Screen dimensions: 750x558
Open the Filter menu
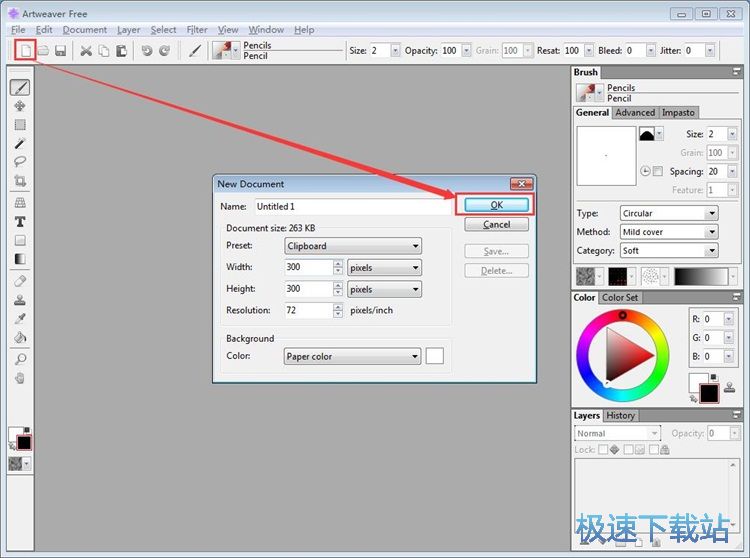click(197, 30)
